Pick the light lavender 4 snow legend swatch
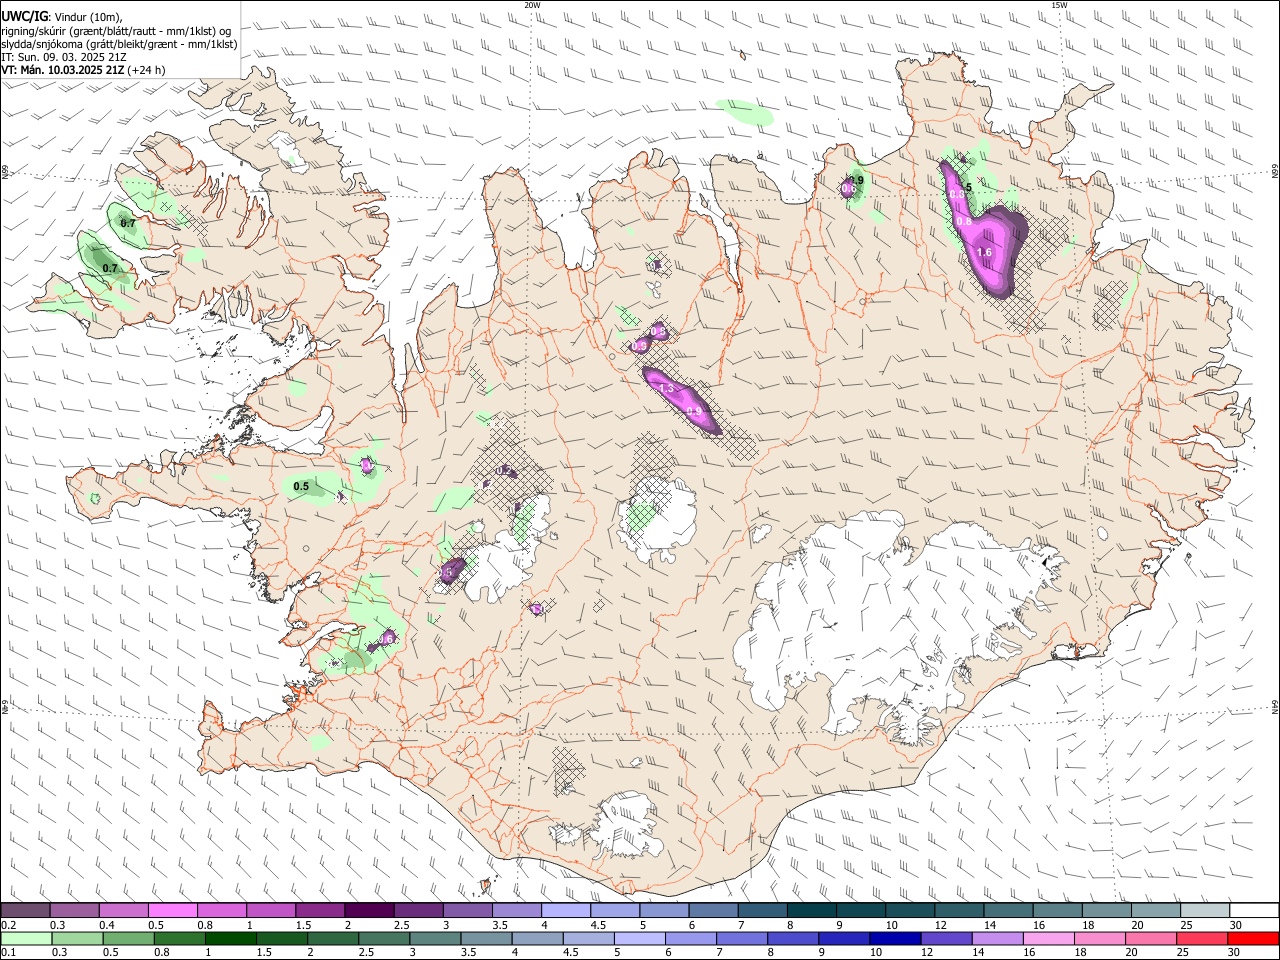Image resolution: width=1280 pixels, height=960 pixels. (x=564, y=911)
